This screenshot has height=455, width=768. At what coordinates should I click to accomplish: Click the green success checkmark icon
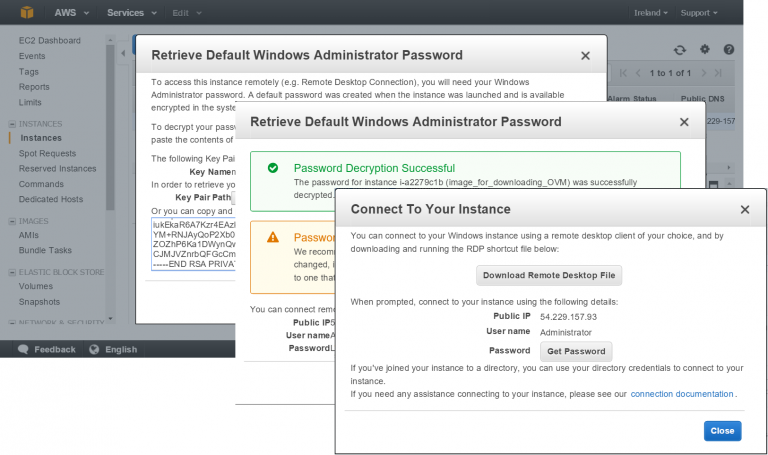pyautogui.click(x=273, y=168)
